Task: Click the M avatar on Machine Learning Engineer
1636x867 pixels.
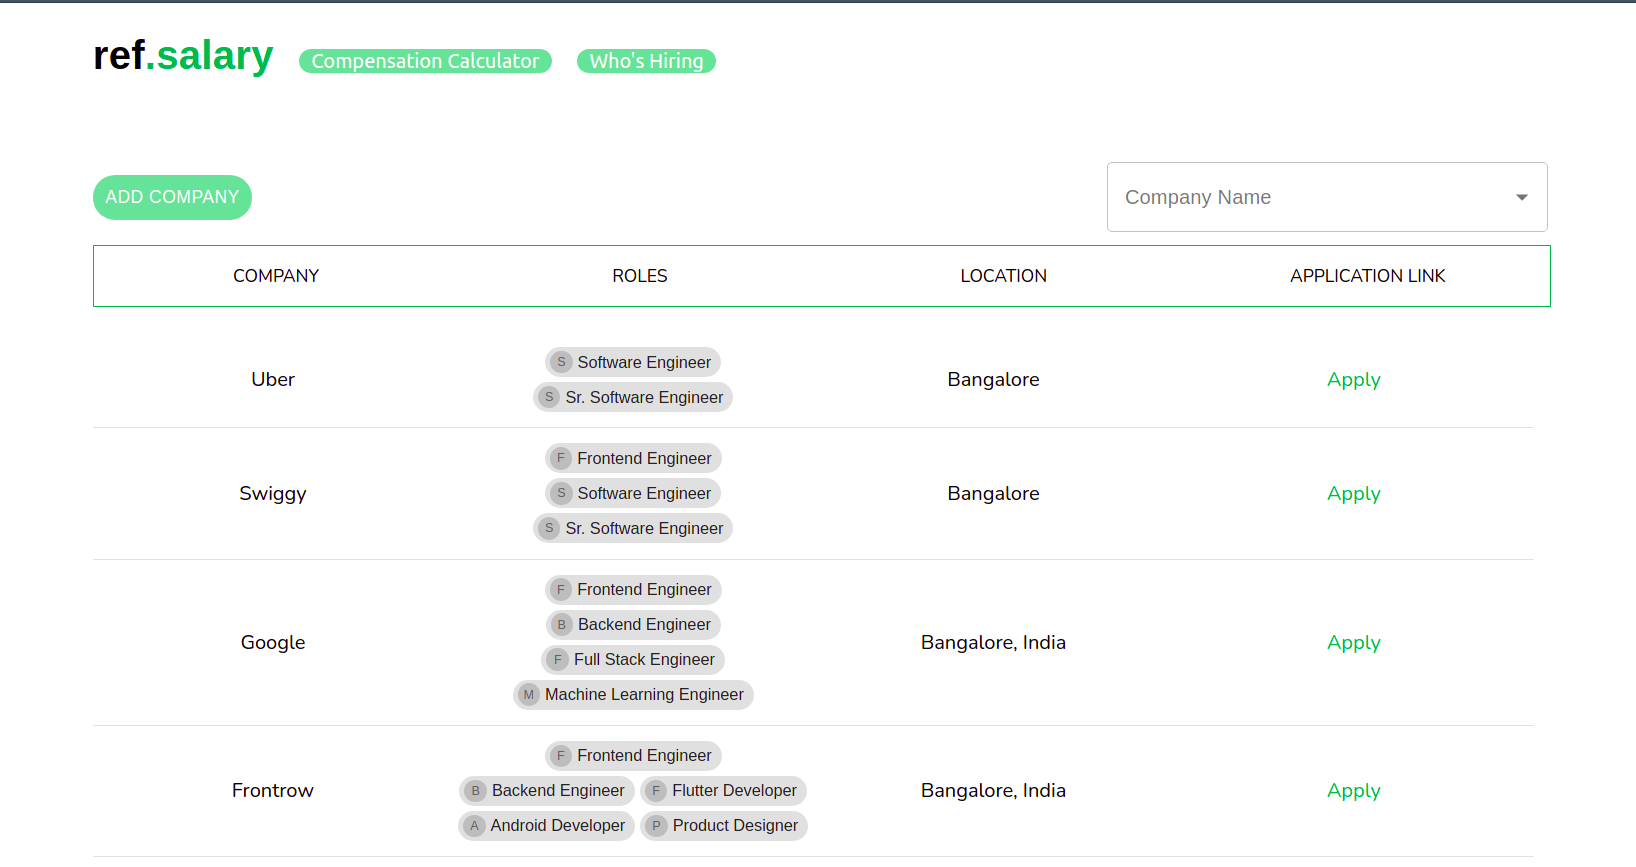Action: 529,694
